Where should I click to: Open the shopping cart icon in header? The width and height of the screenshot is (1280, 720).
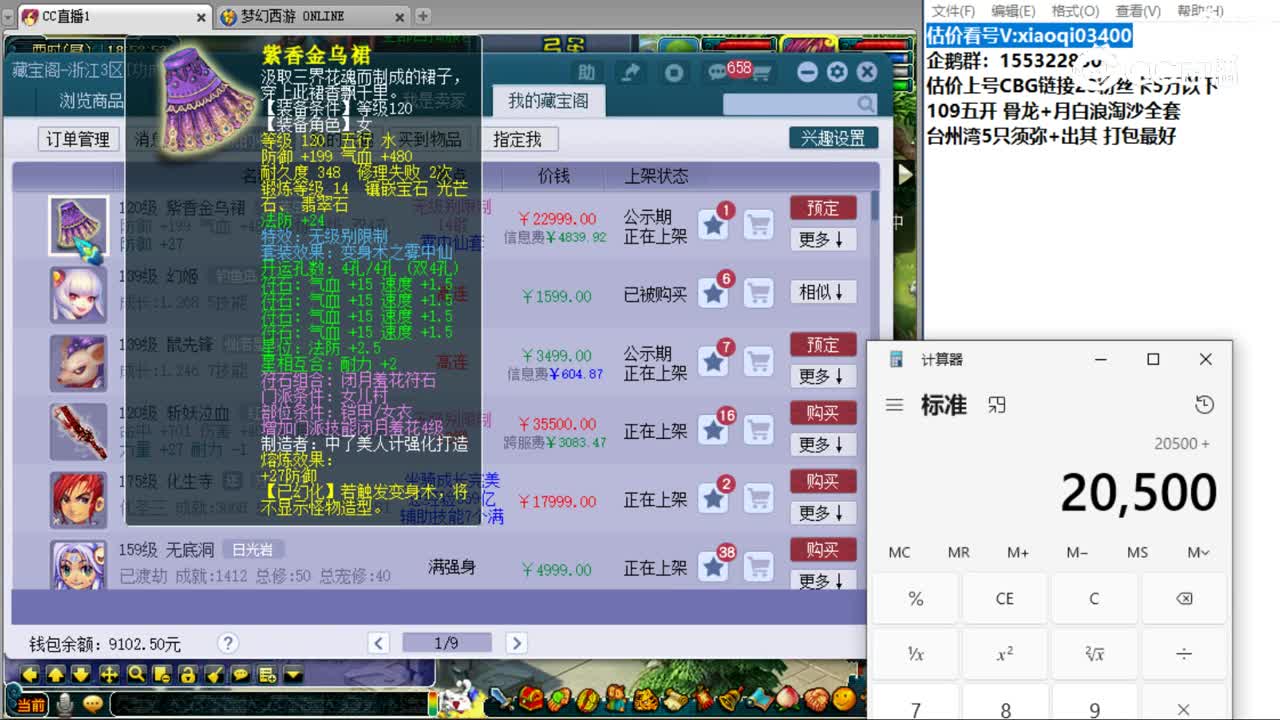(761, 72)
